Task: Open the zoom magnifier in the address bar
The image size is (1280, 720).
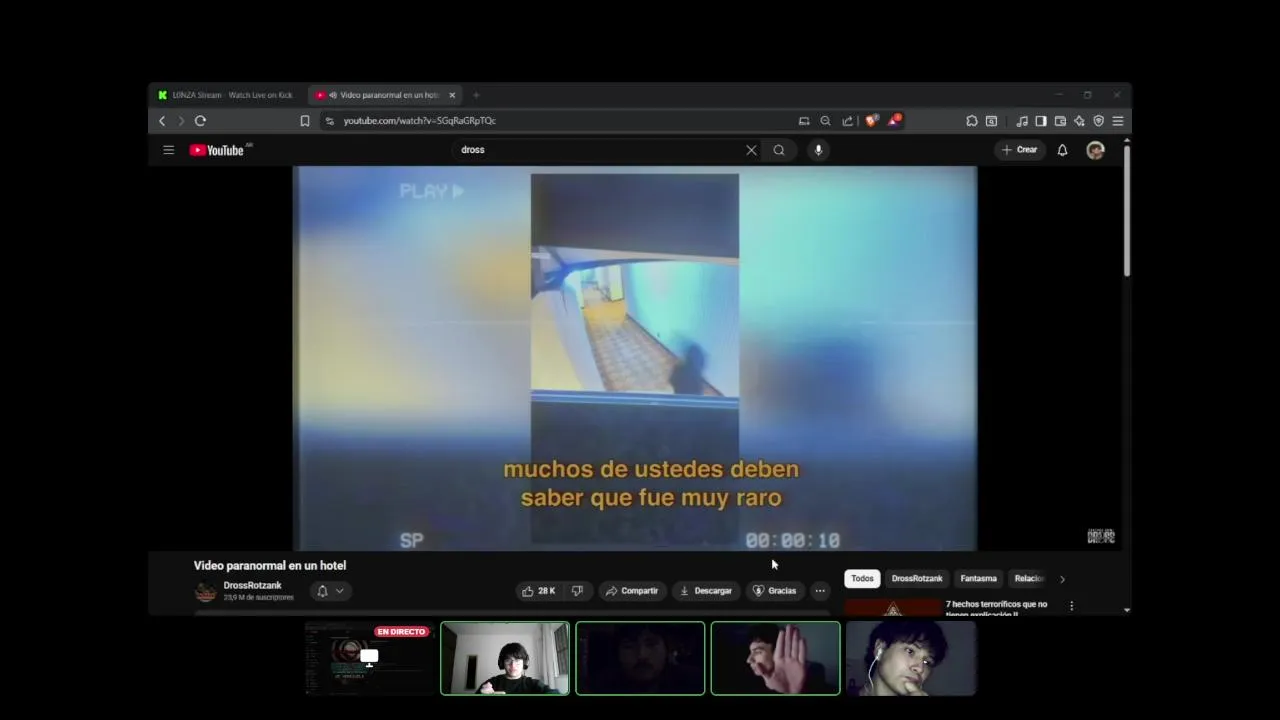Action: point(825,121)
